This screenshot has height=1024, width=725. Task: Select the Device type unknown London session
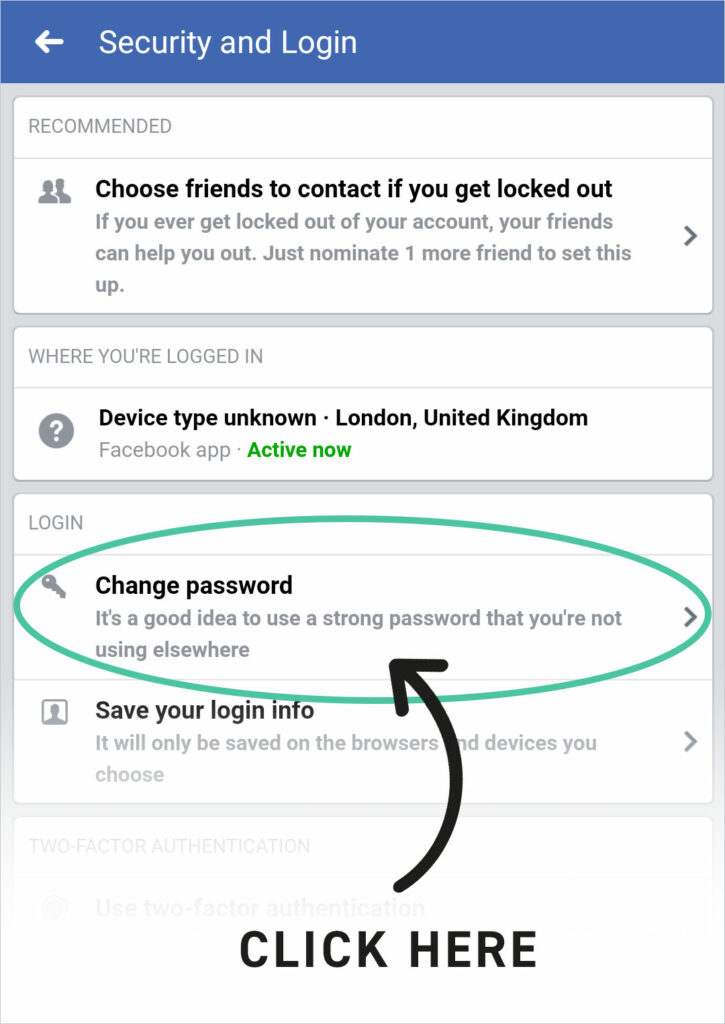[362, 434]
